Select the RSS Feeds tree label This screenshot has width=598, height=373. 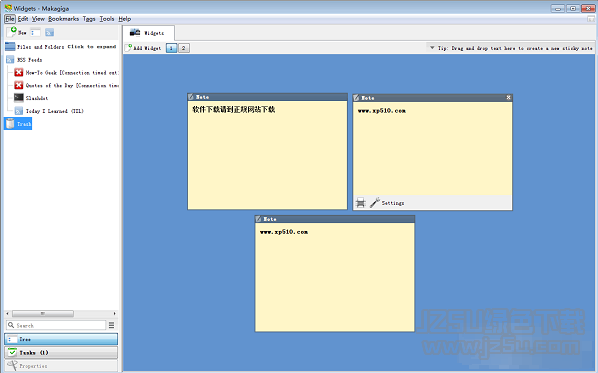[29, 60]
